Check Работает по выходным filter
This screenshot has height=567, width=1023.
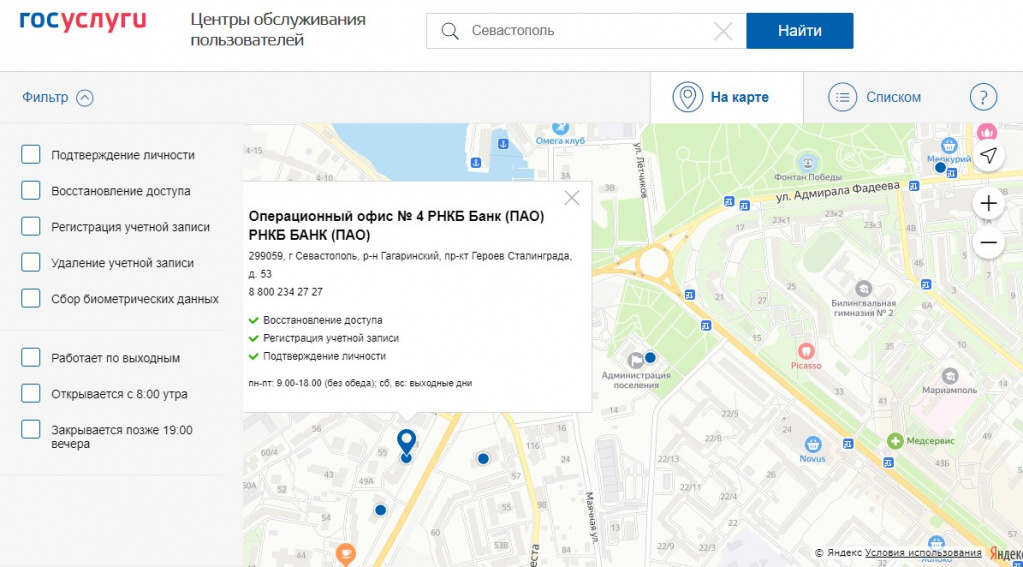pos(31,358)
